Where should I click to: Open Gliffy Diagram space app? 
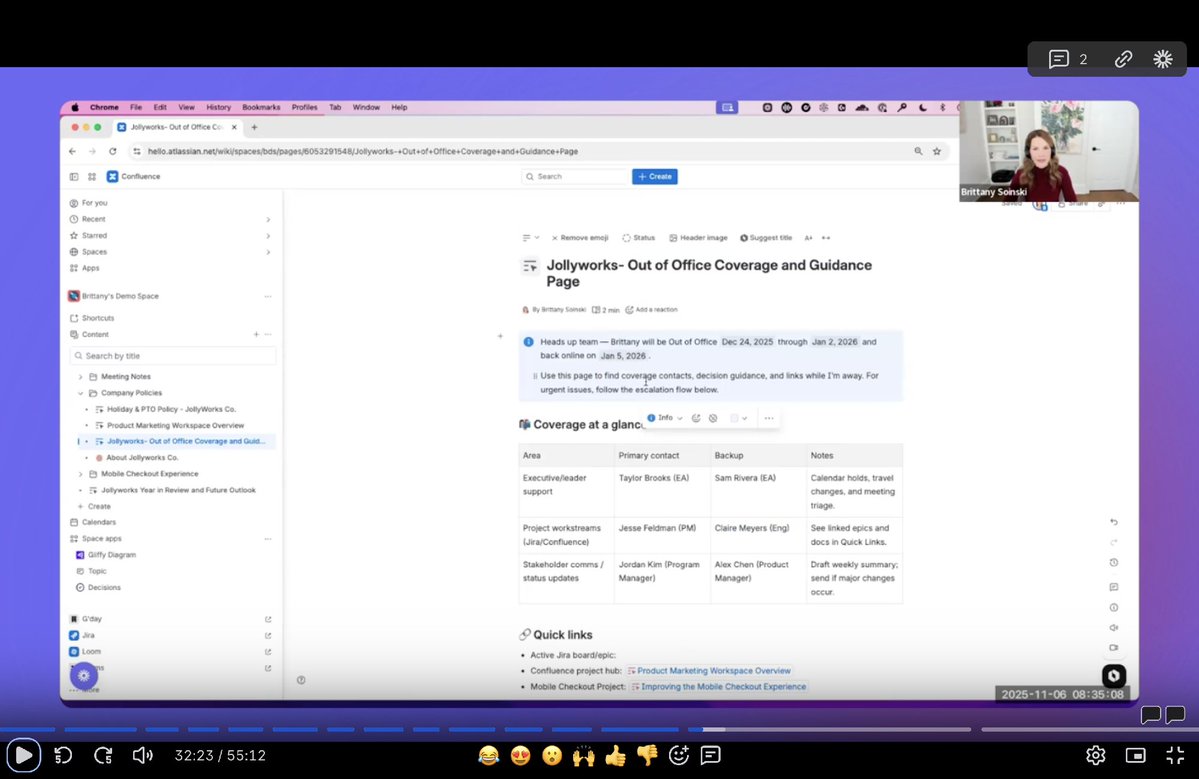pyautogui.click(x=111, y=555)
